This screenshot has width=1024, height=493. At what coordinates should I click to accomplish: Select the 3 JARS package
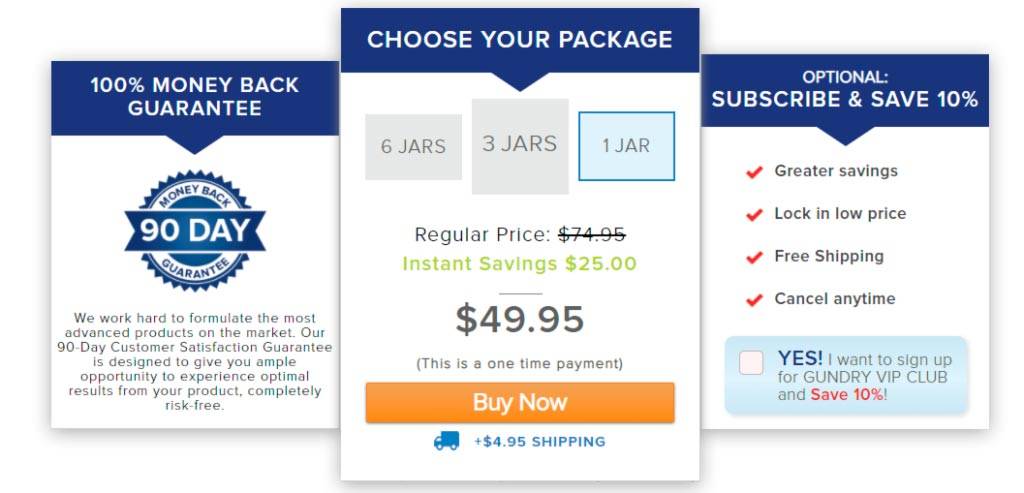click(520, 145)
